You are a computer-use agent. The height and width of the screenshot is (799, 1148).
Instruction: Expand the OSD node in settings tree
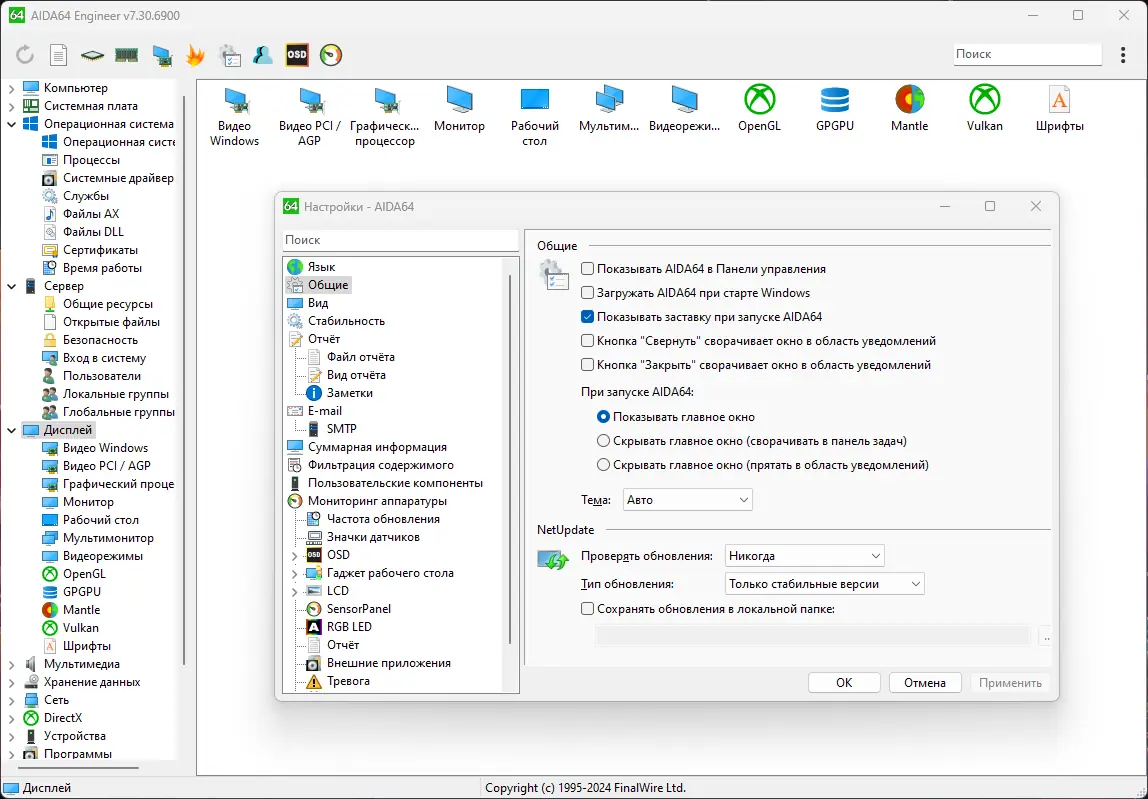tap(294, 556)
